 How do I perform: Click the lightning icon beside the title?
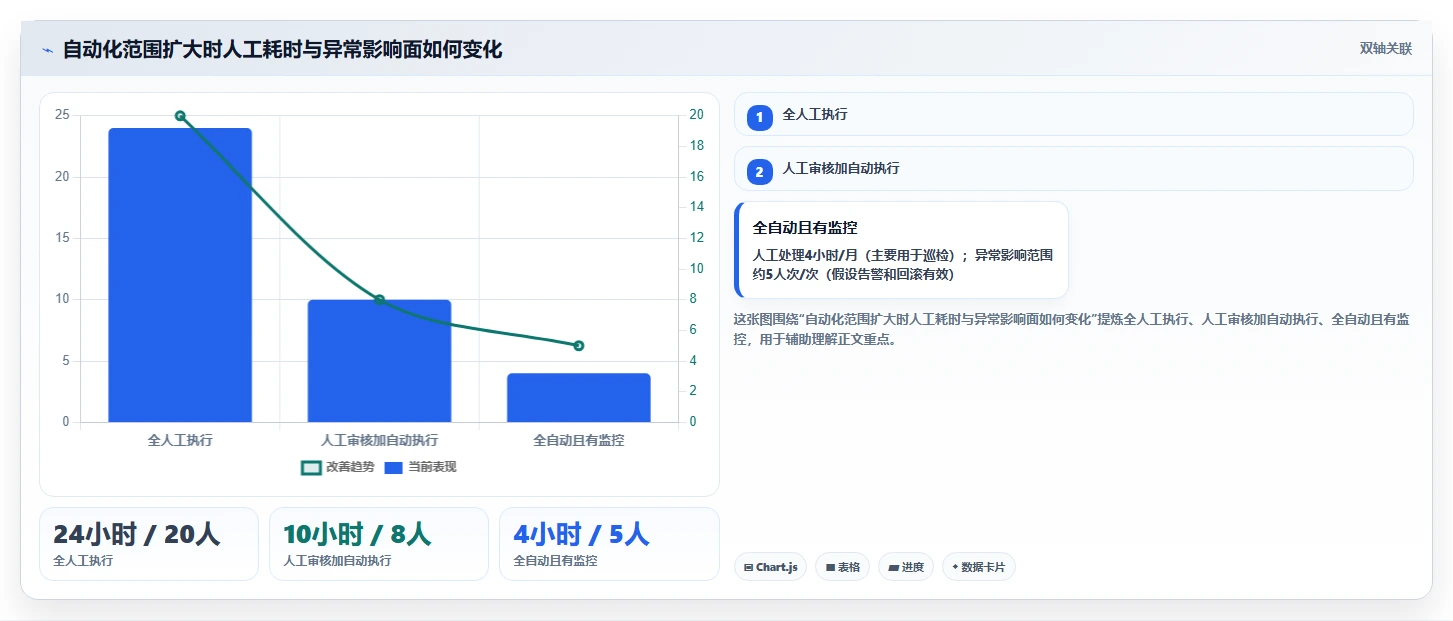click(x=47, y=50)
